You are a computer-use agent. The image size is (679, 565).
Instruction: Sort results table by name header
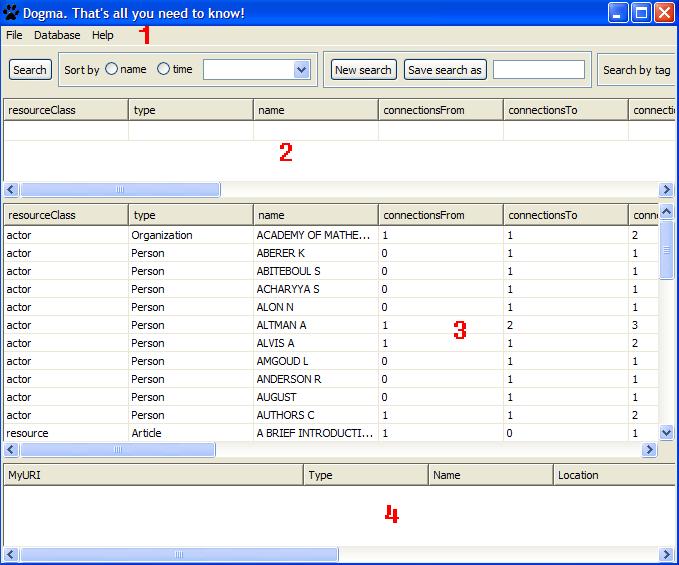tap(316, 215)
